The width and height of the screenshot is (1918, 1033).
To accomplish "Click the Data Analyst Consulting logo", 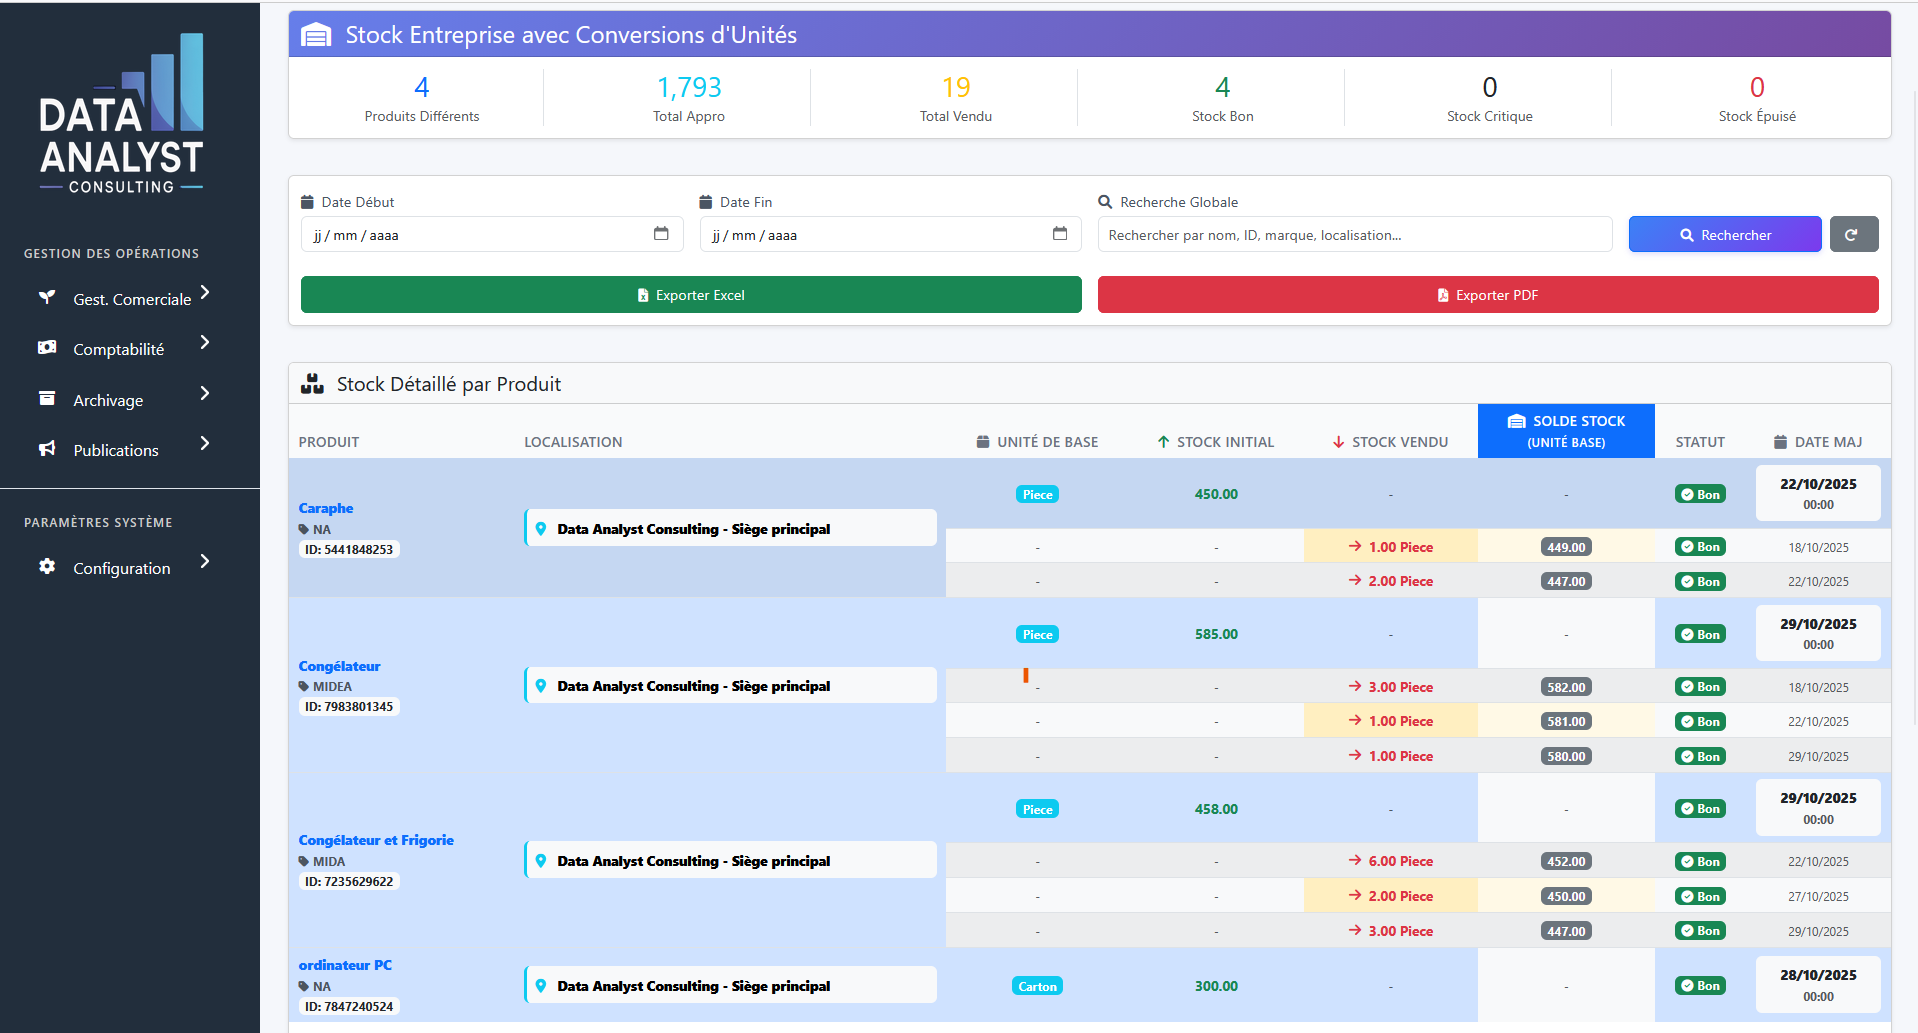I will click(120, 112).
